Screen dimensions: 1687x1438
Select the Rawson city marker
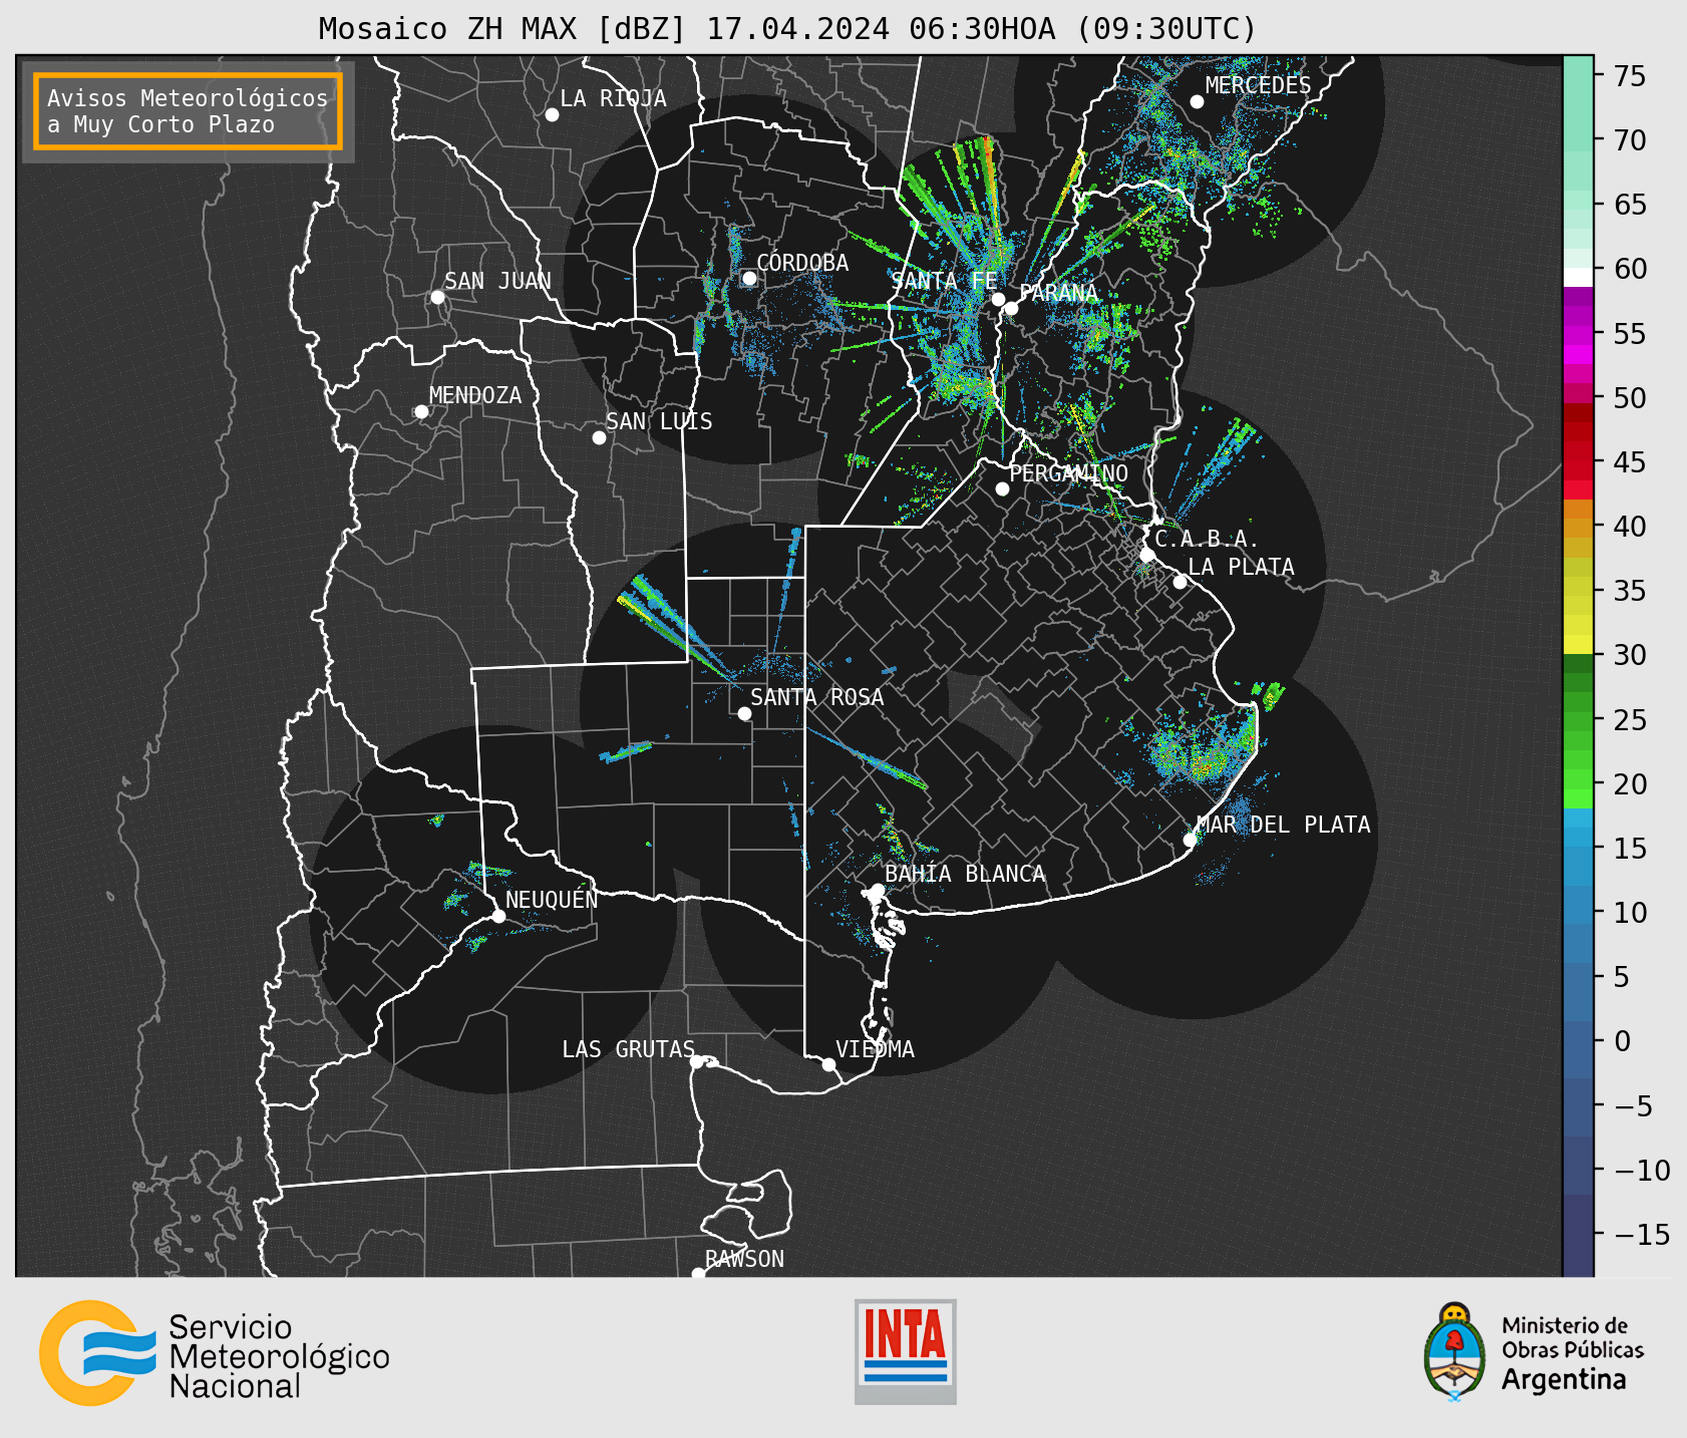(698, 1273)
